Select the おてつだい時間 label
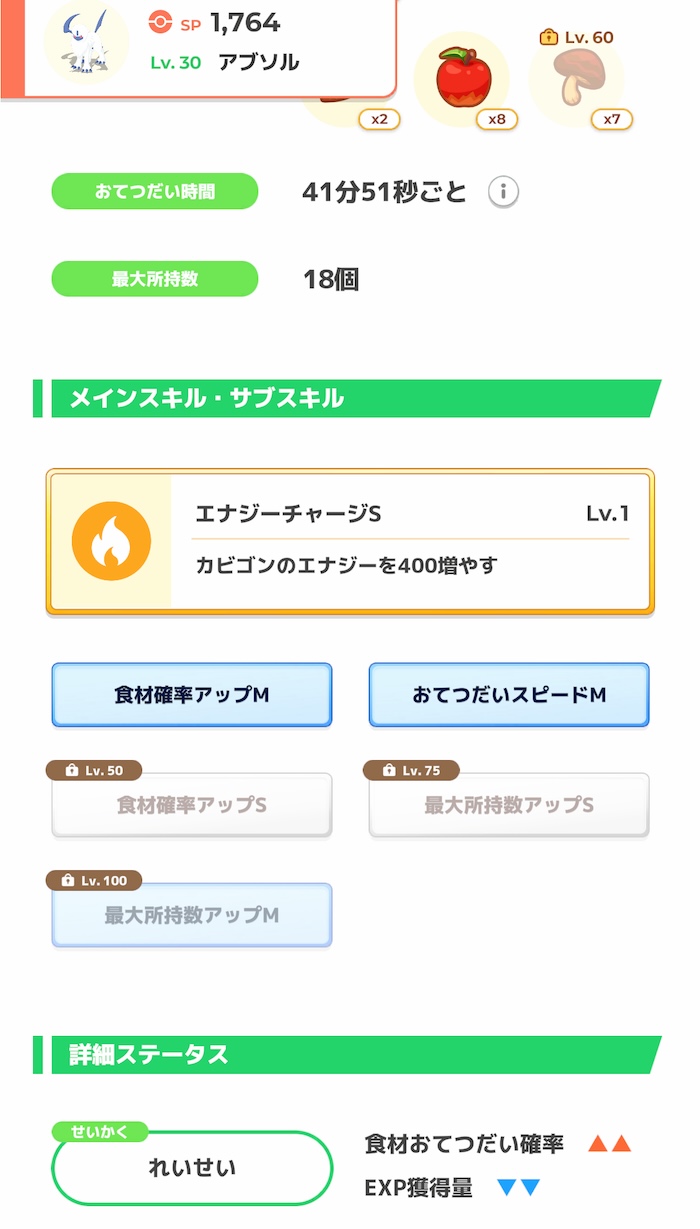700x1229 pixels. coord(154,190)
